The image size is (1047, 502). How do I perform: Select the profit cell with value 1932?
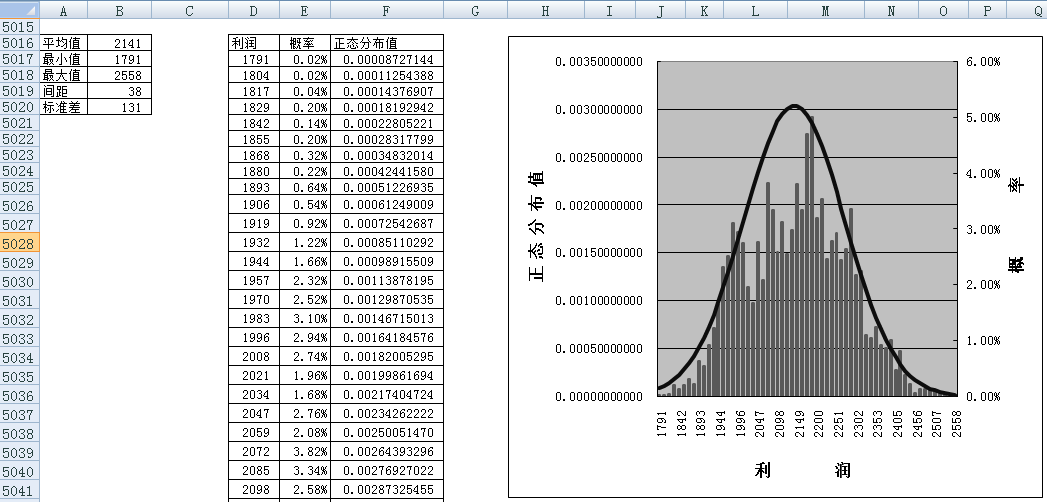point(253,243)
